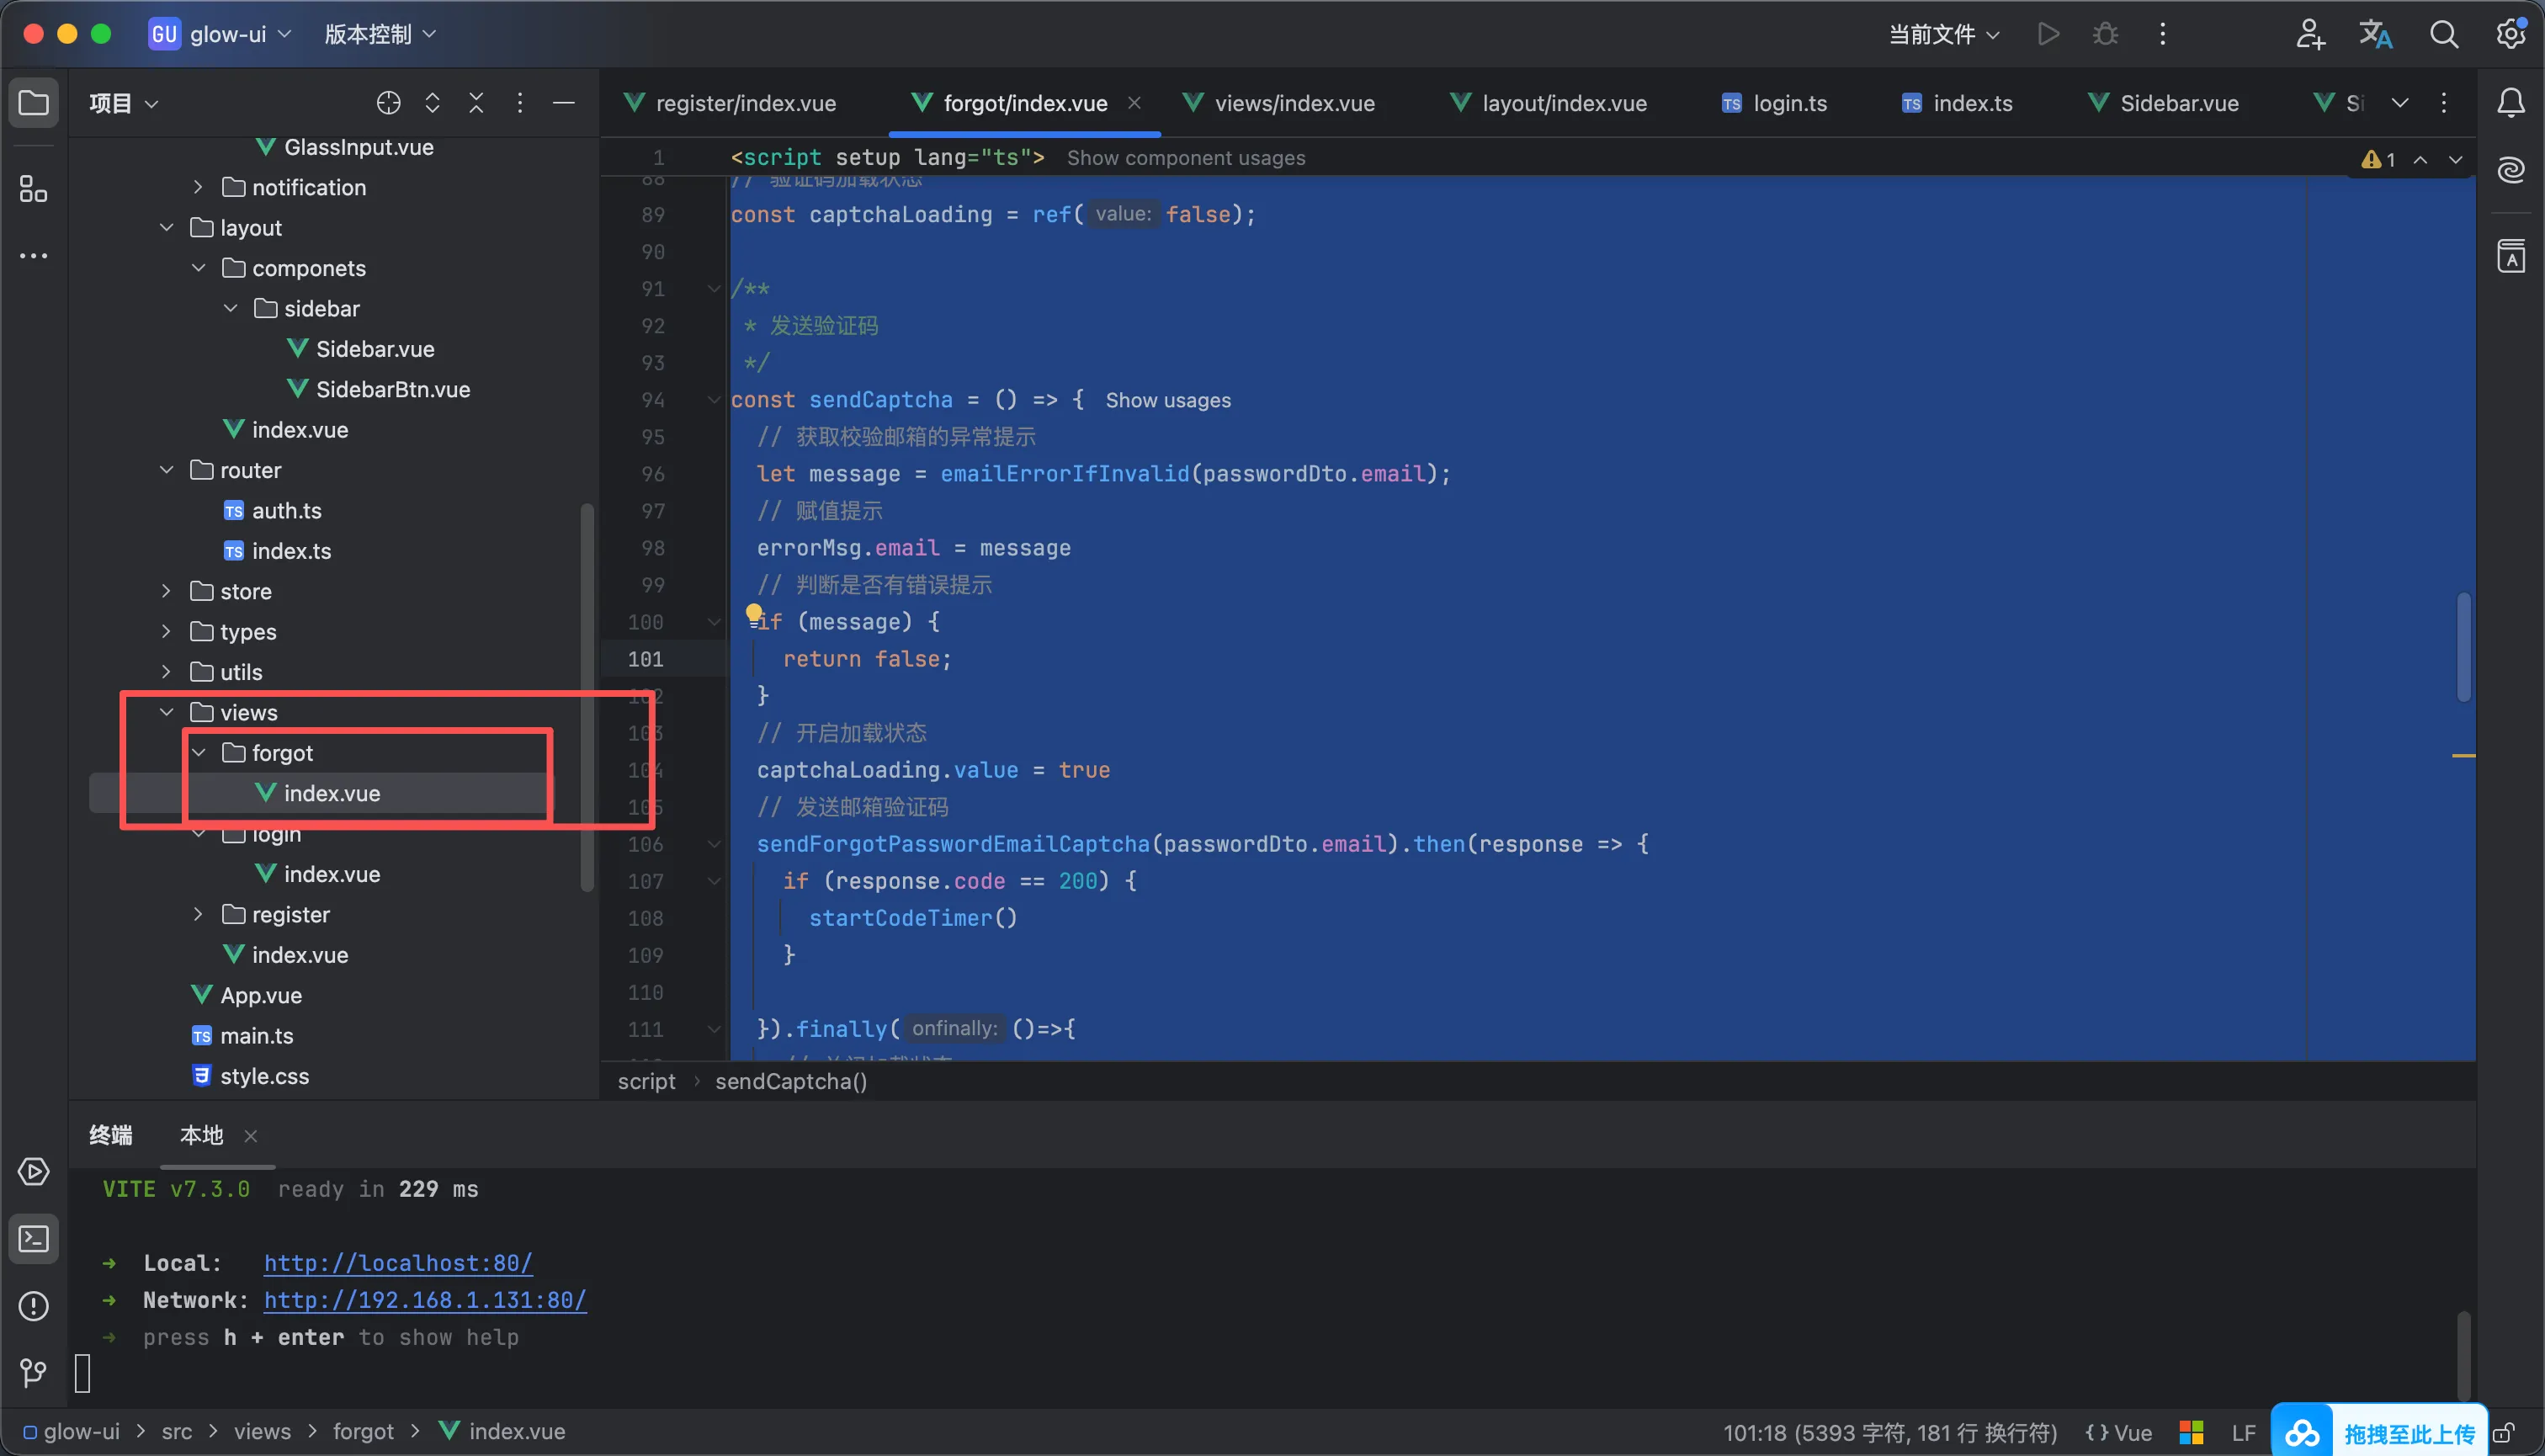The height and width of the screenshot is (1456, 2545).
Task: Toggle the read-only lock icon in status bar
Action: coord(2504,1433)
